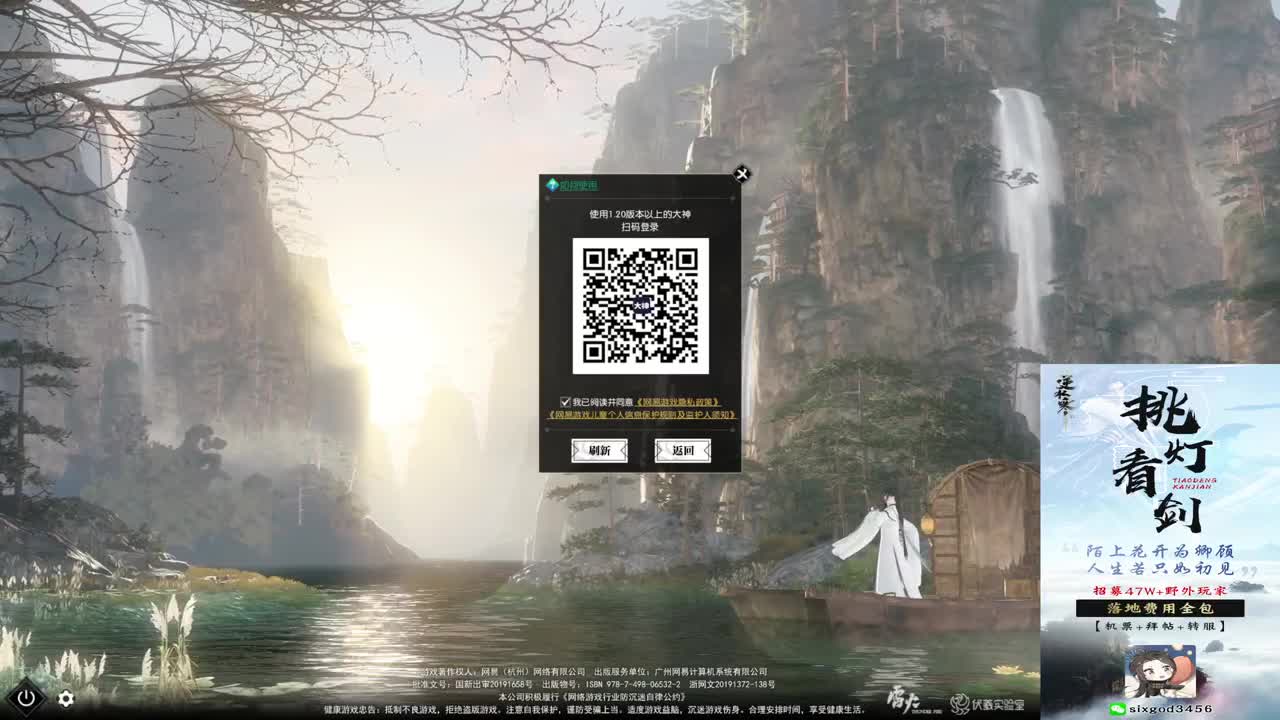Click the power quit icon
This screenshot has width=1280, height=720.
click(26, 698)
